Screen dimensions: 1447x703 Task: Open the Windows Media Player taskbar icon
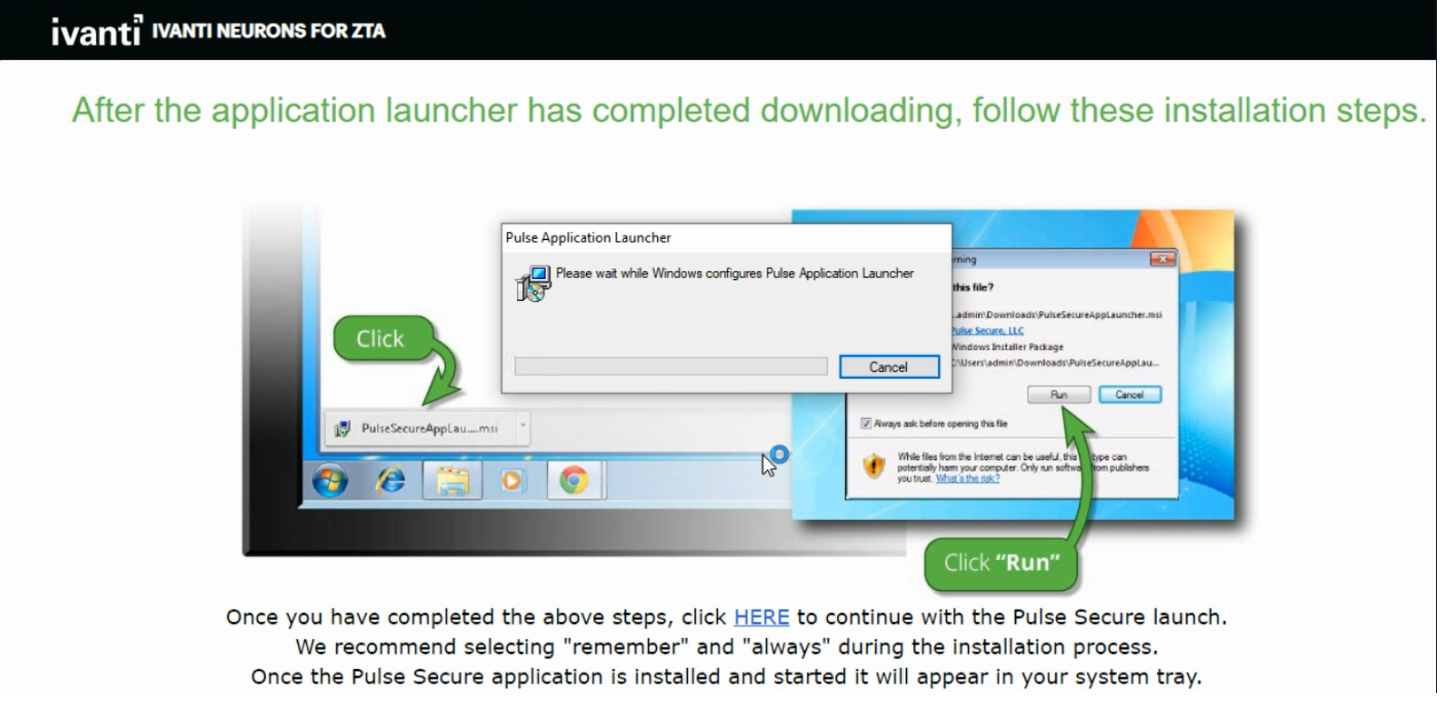511,483
